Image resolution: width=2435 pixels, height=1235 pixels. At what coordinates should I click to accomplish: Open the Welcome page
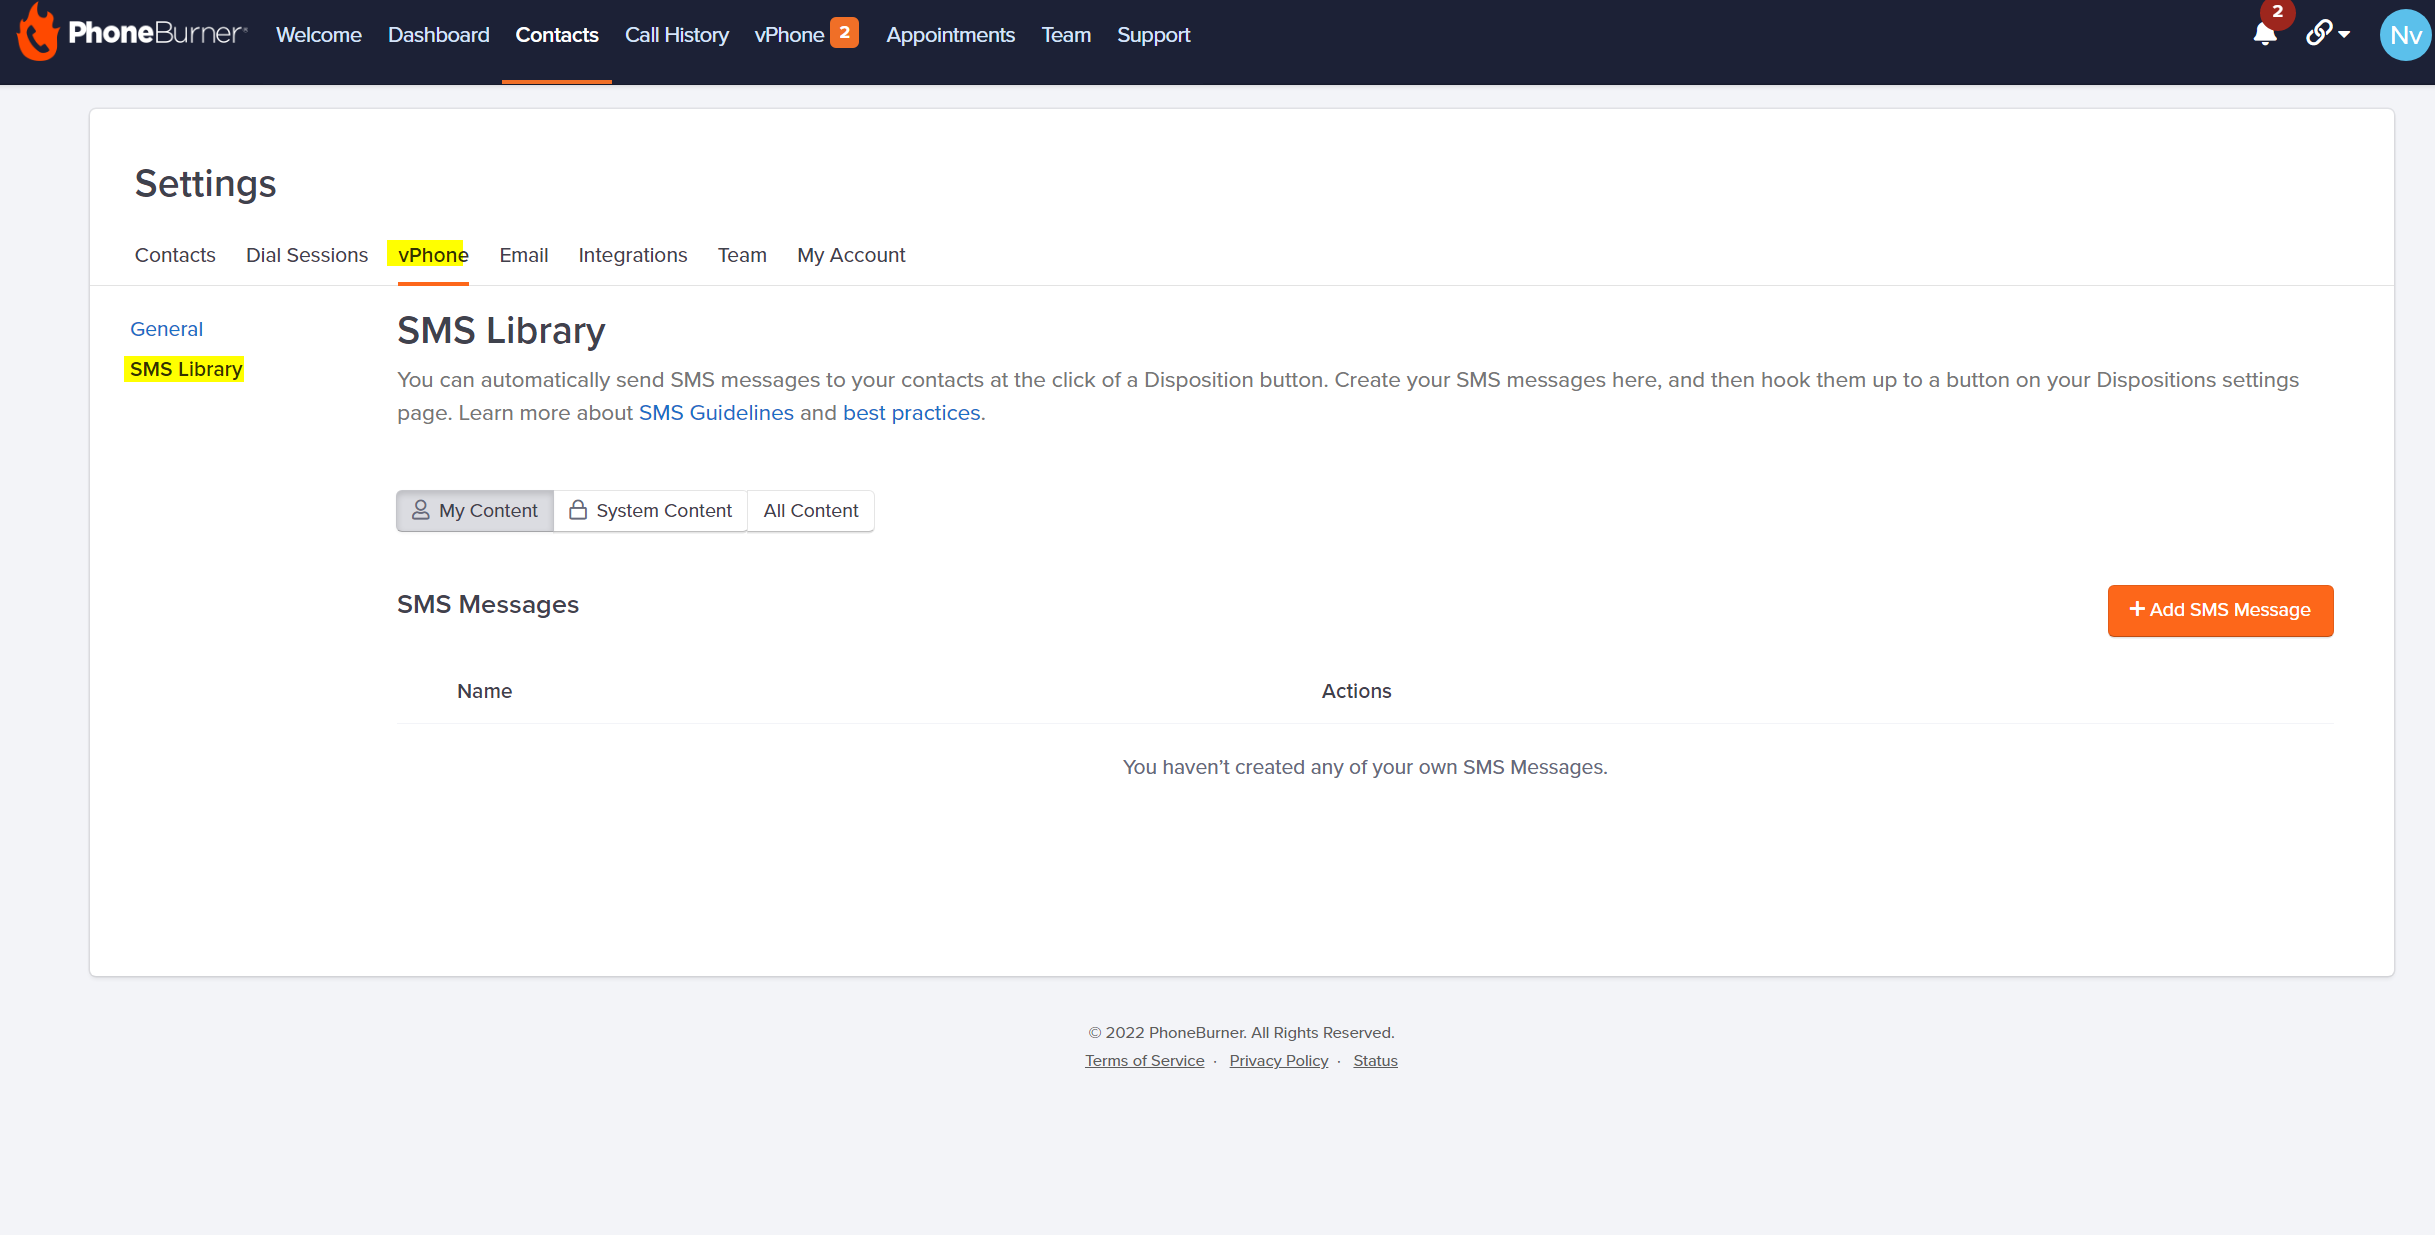318,35
